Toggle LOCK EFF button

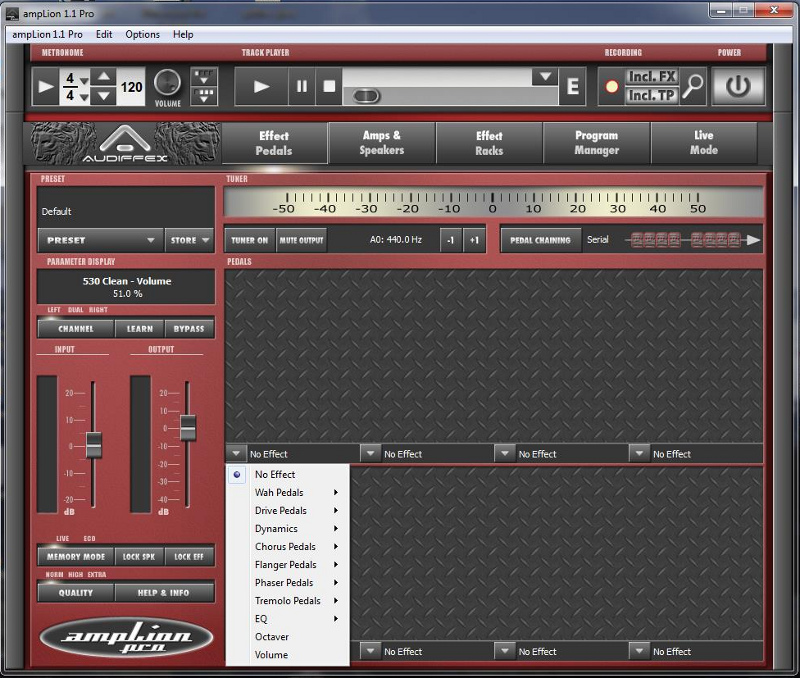pyautogui.click(x=189, y=557)
